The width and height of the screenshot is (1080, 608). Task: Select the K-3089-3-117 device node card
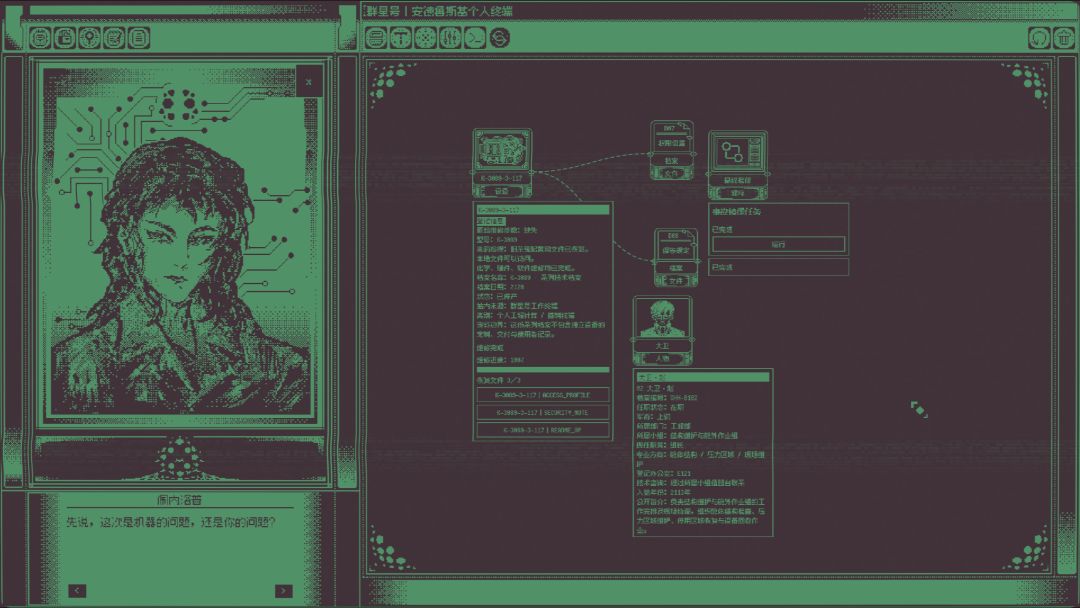(x=502, y=162)
